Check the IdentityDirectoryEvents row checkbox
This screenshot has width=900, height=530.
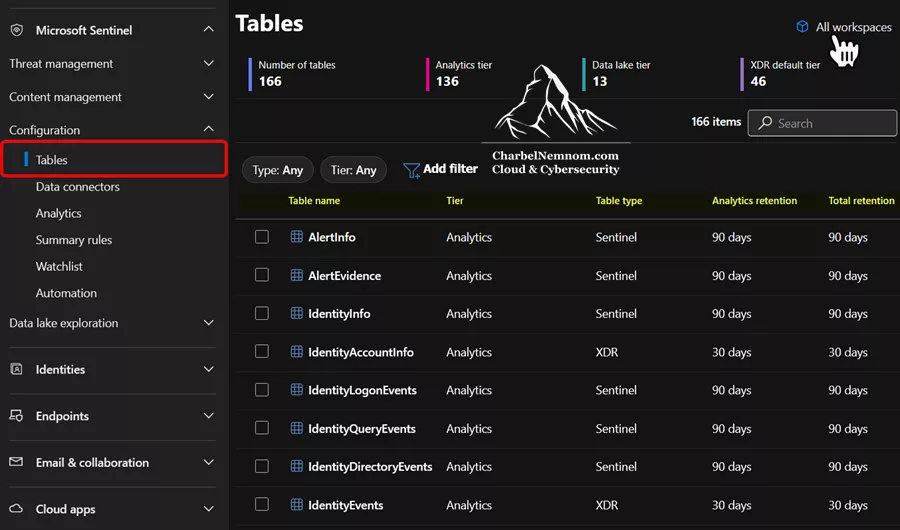(x=262, y=466)
